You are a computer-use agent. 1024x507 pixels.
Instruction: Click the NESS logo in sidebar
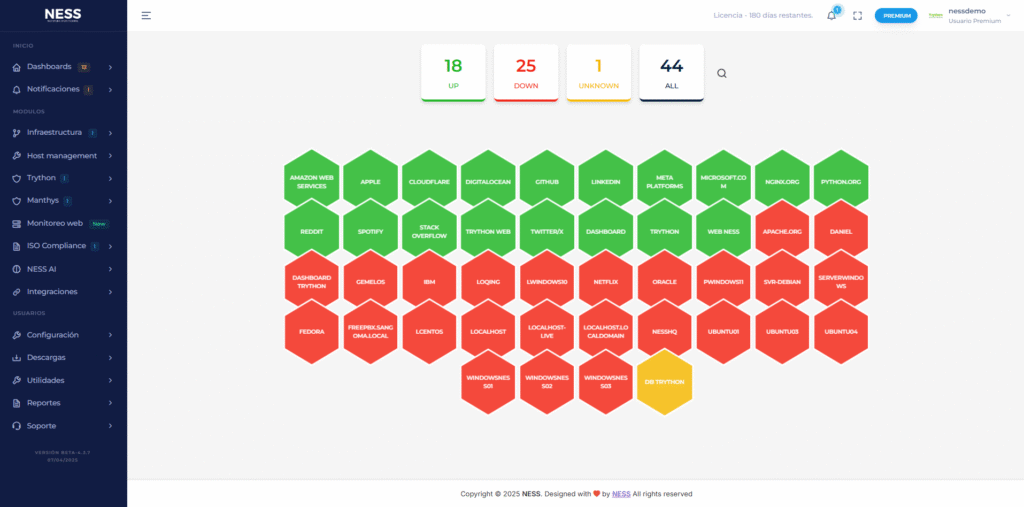[63, 16]
